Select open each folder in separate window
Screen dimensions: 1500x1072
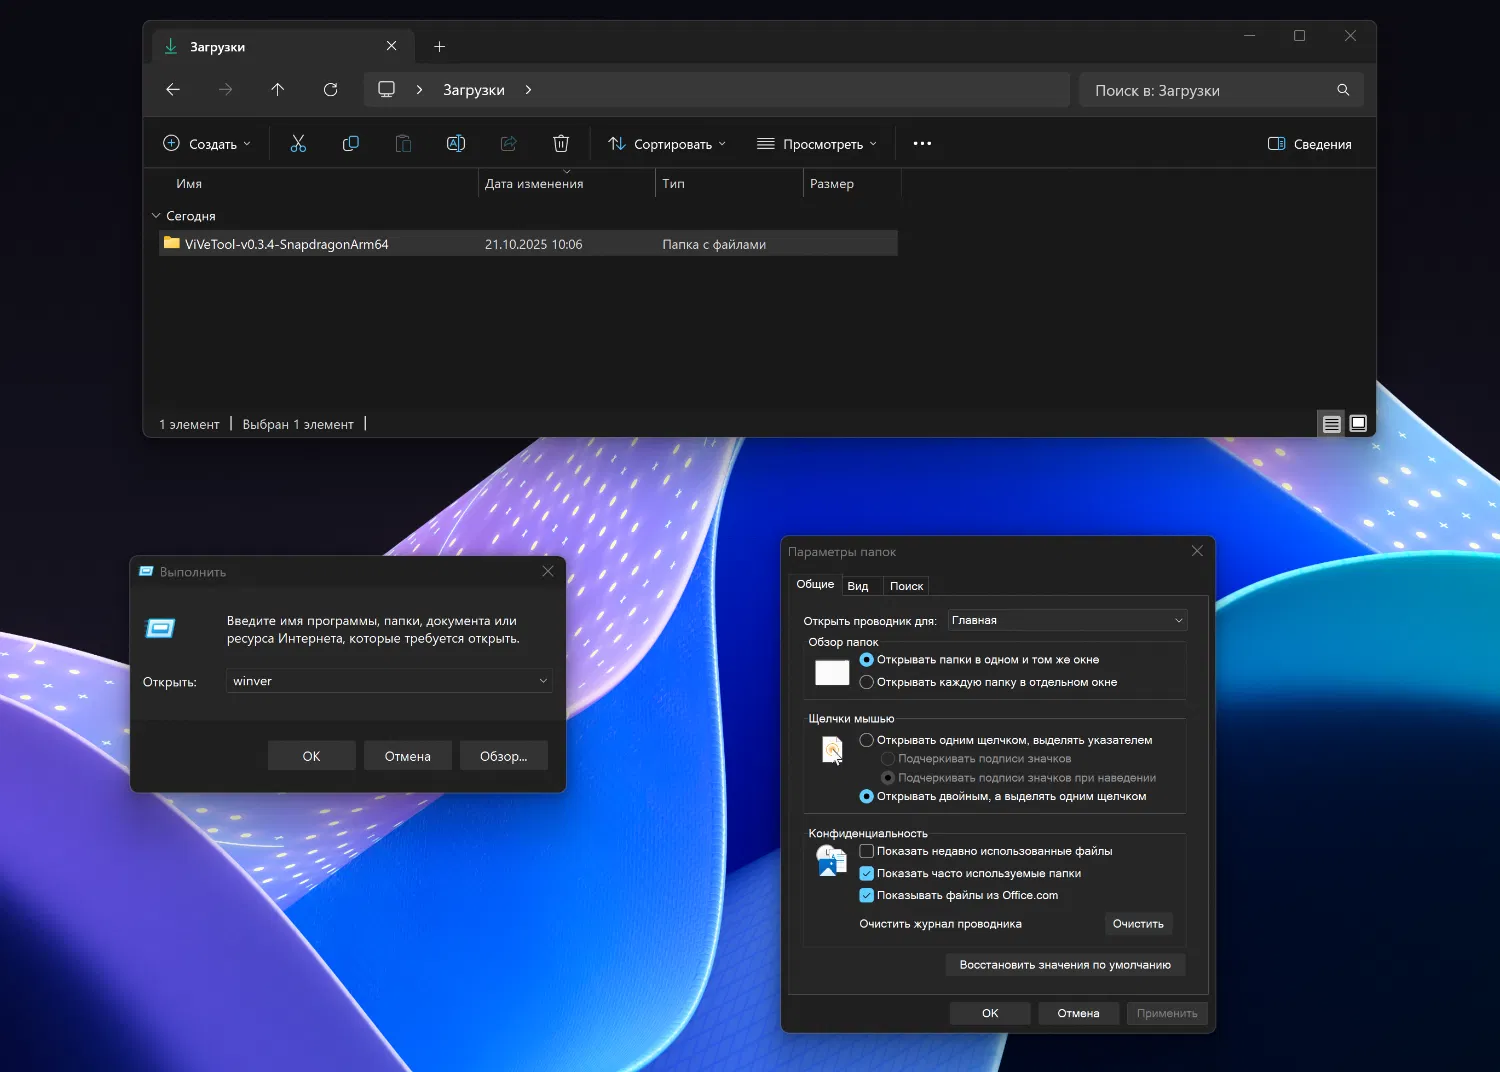(x=867, y=682)
